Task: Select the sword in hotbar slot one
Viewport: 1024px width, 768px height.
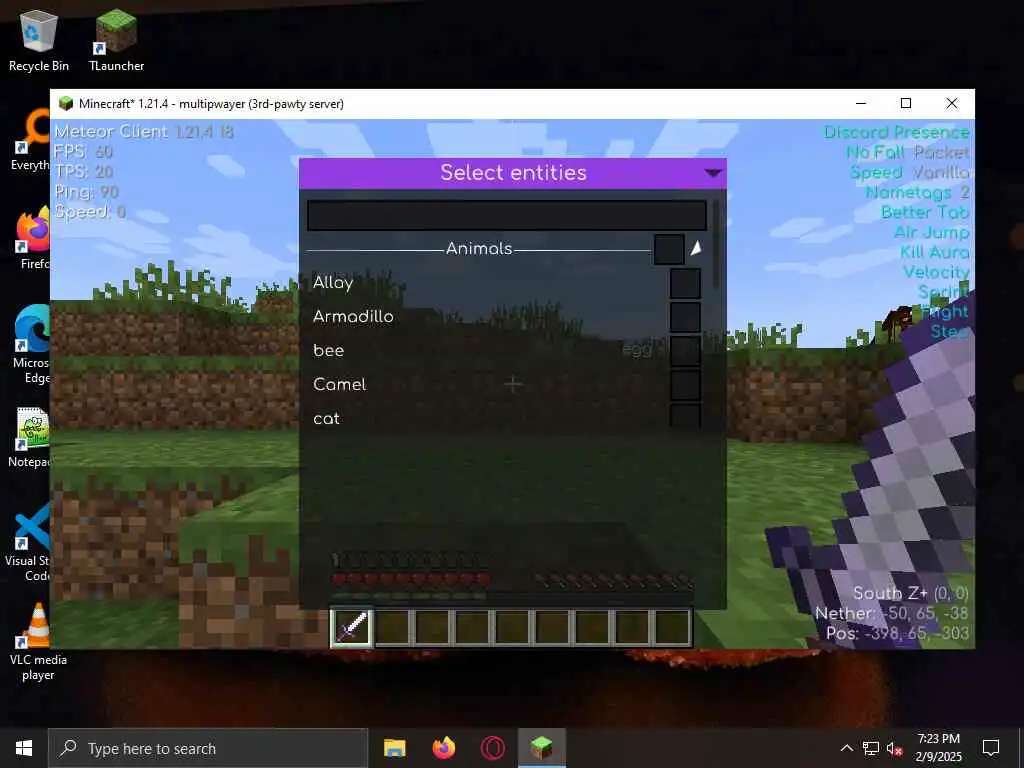Action: pos(352,628)
